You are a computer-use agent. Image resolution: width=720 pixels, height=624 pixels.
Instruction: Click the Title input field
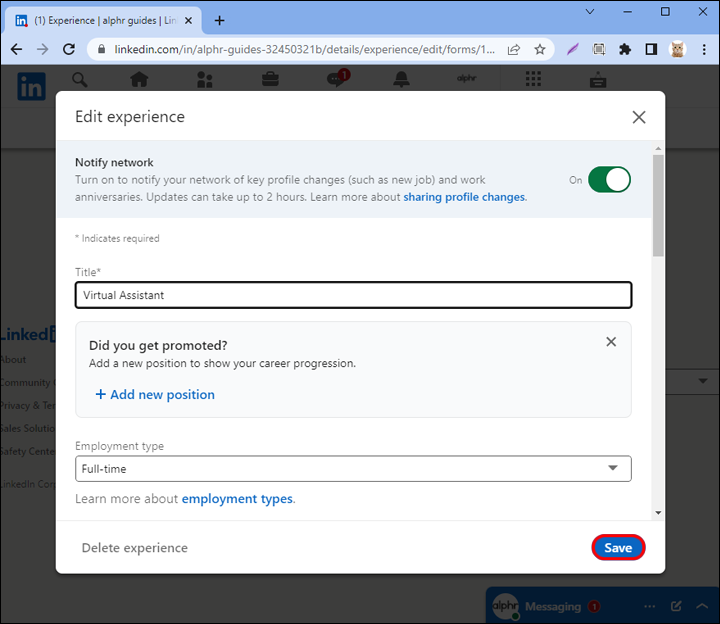(x=353, y=295)
